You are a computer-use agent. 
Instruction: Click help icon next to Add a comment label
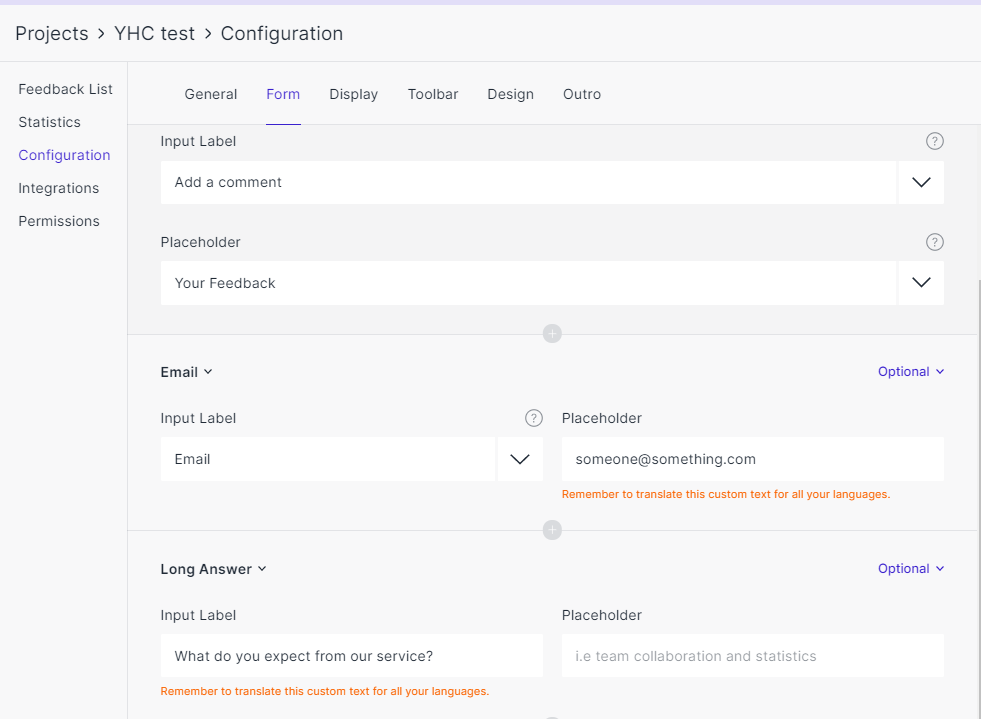pos(934,141)
